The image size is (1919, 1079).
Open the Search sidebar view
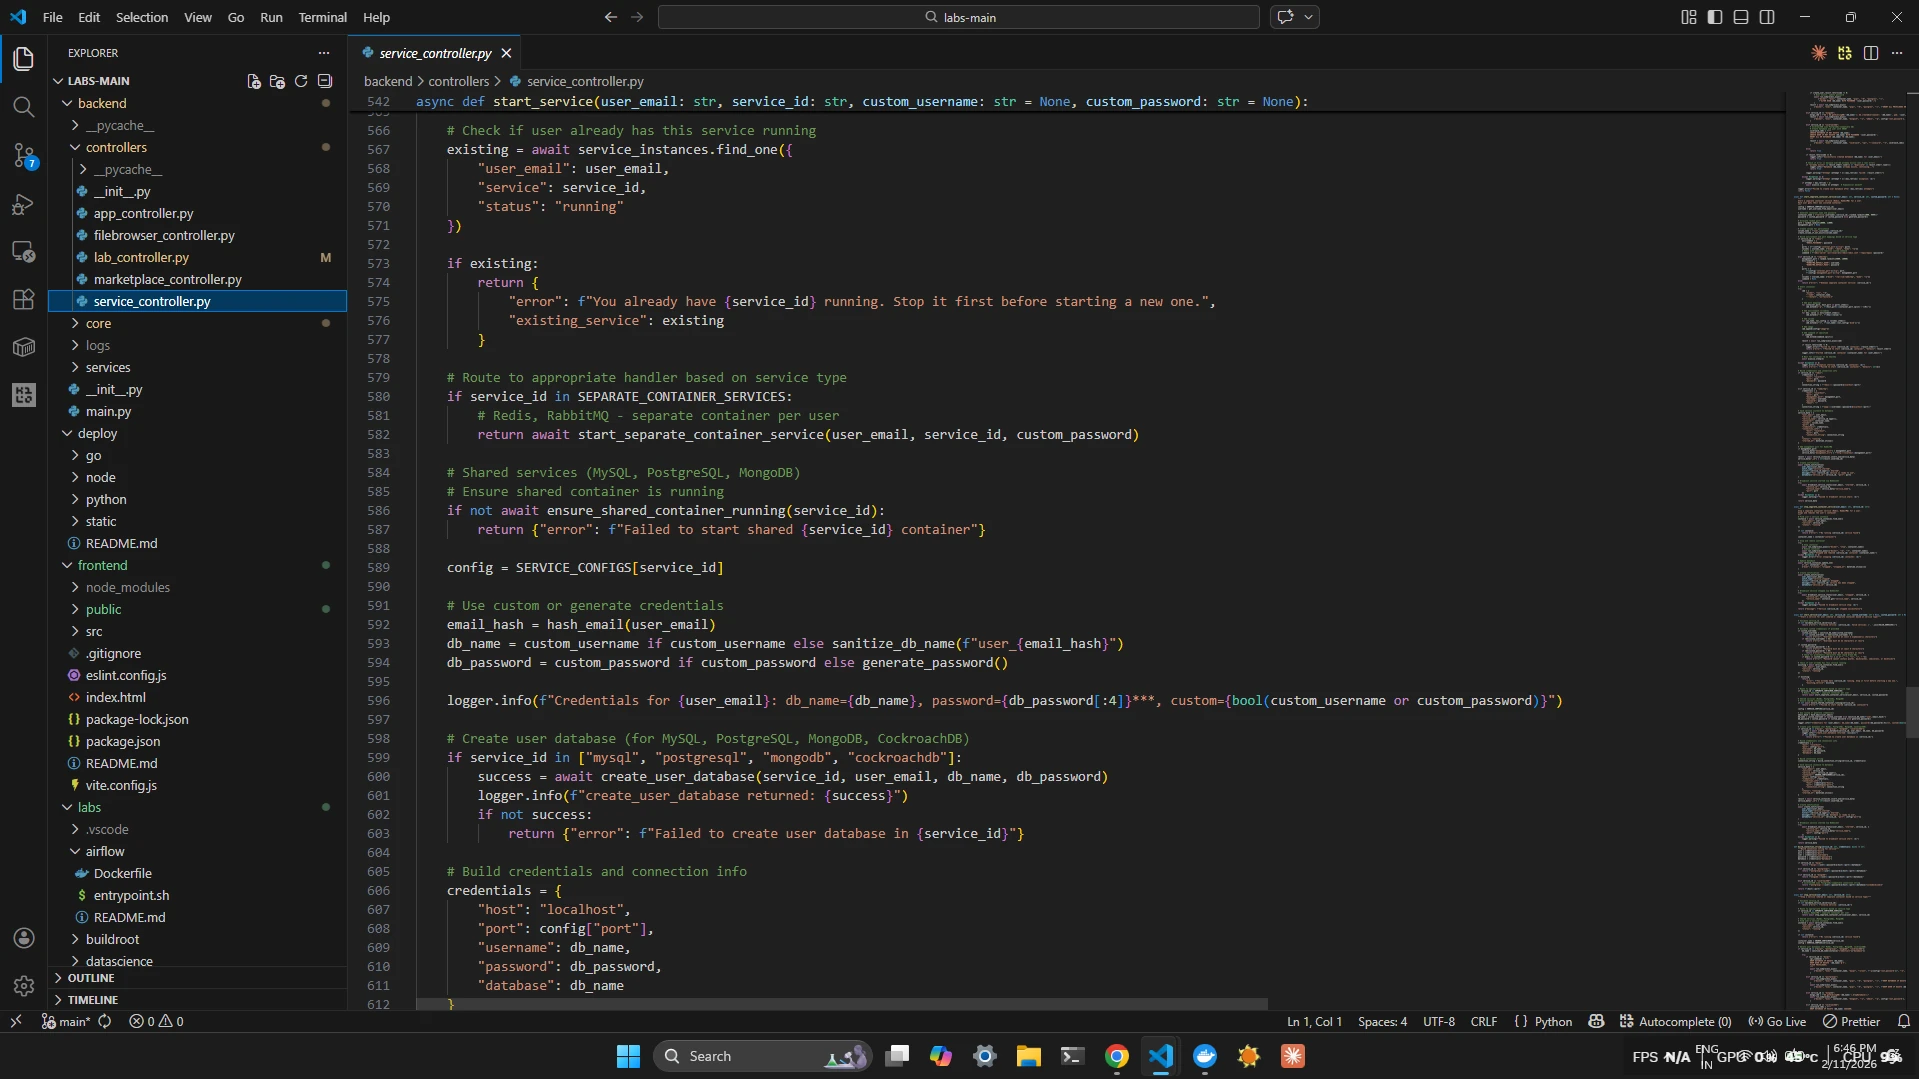pos(24,106)
